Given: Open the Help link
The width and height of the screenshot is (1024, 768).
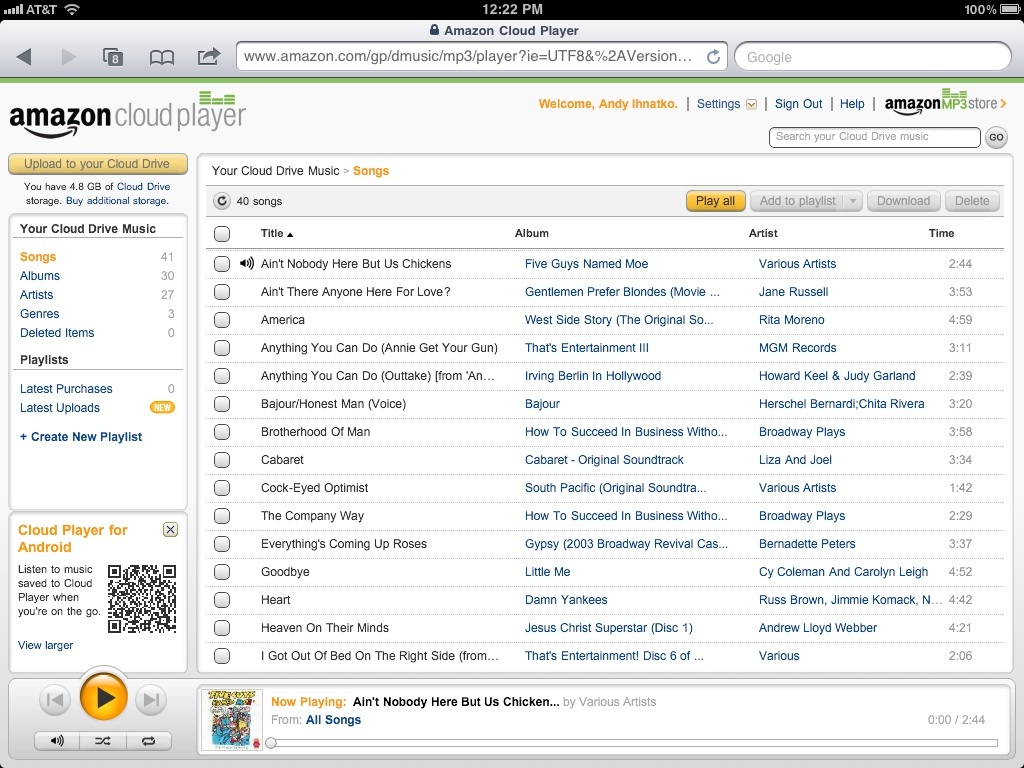Looking at the screenshot, I should point(852,104).
